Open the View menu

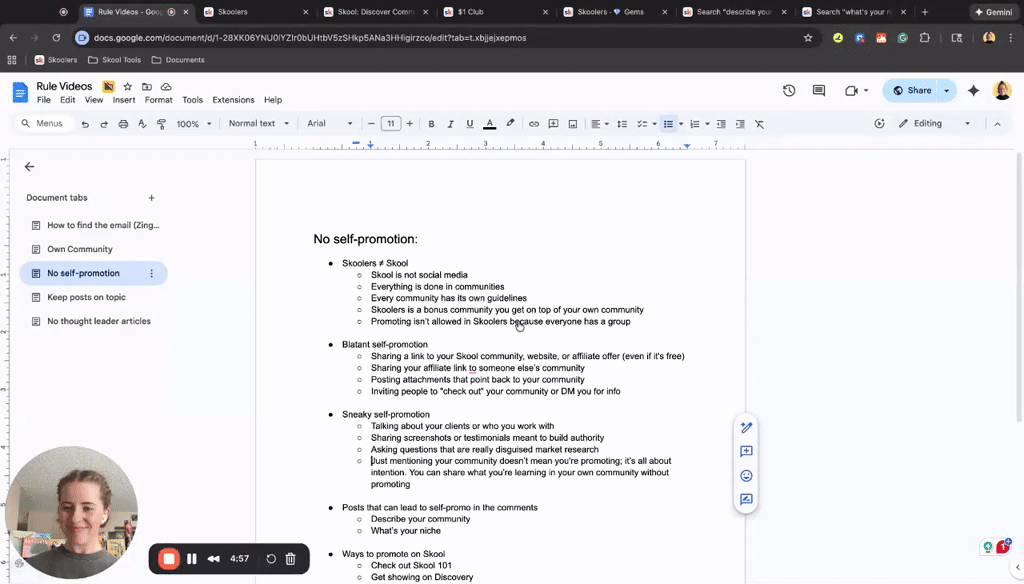pos(94,100)
